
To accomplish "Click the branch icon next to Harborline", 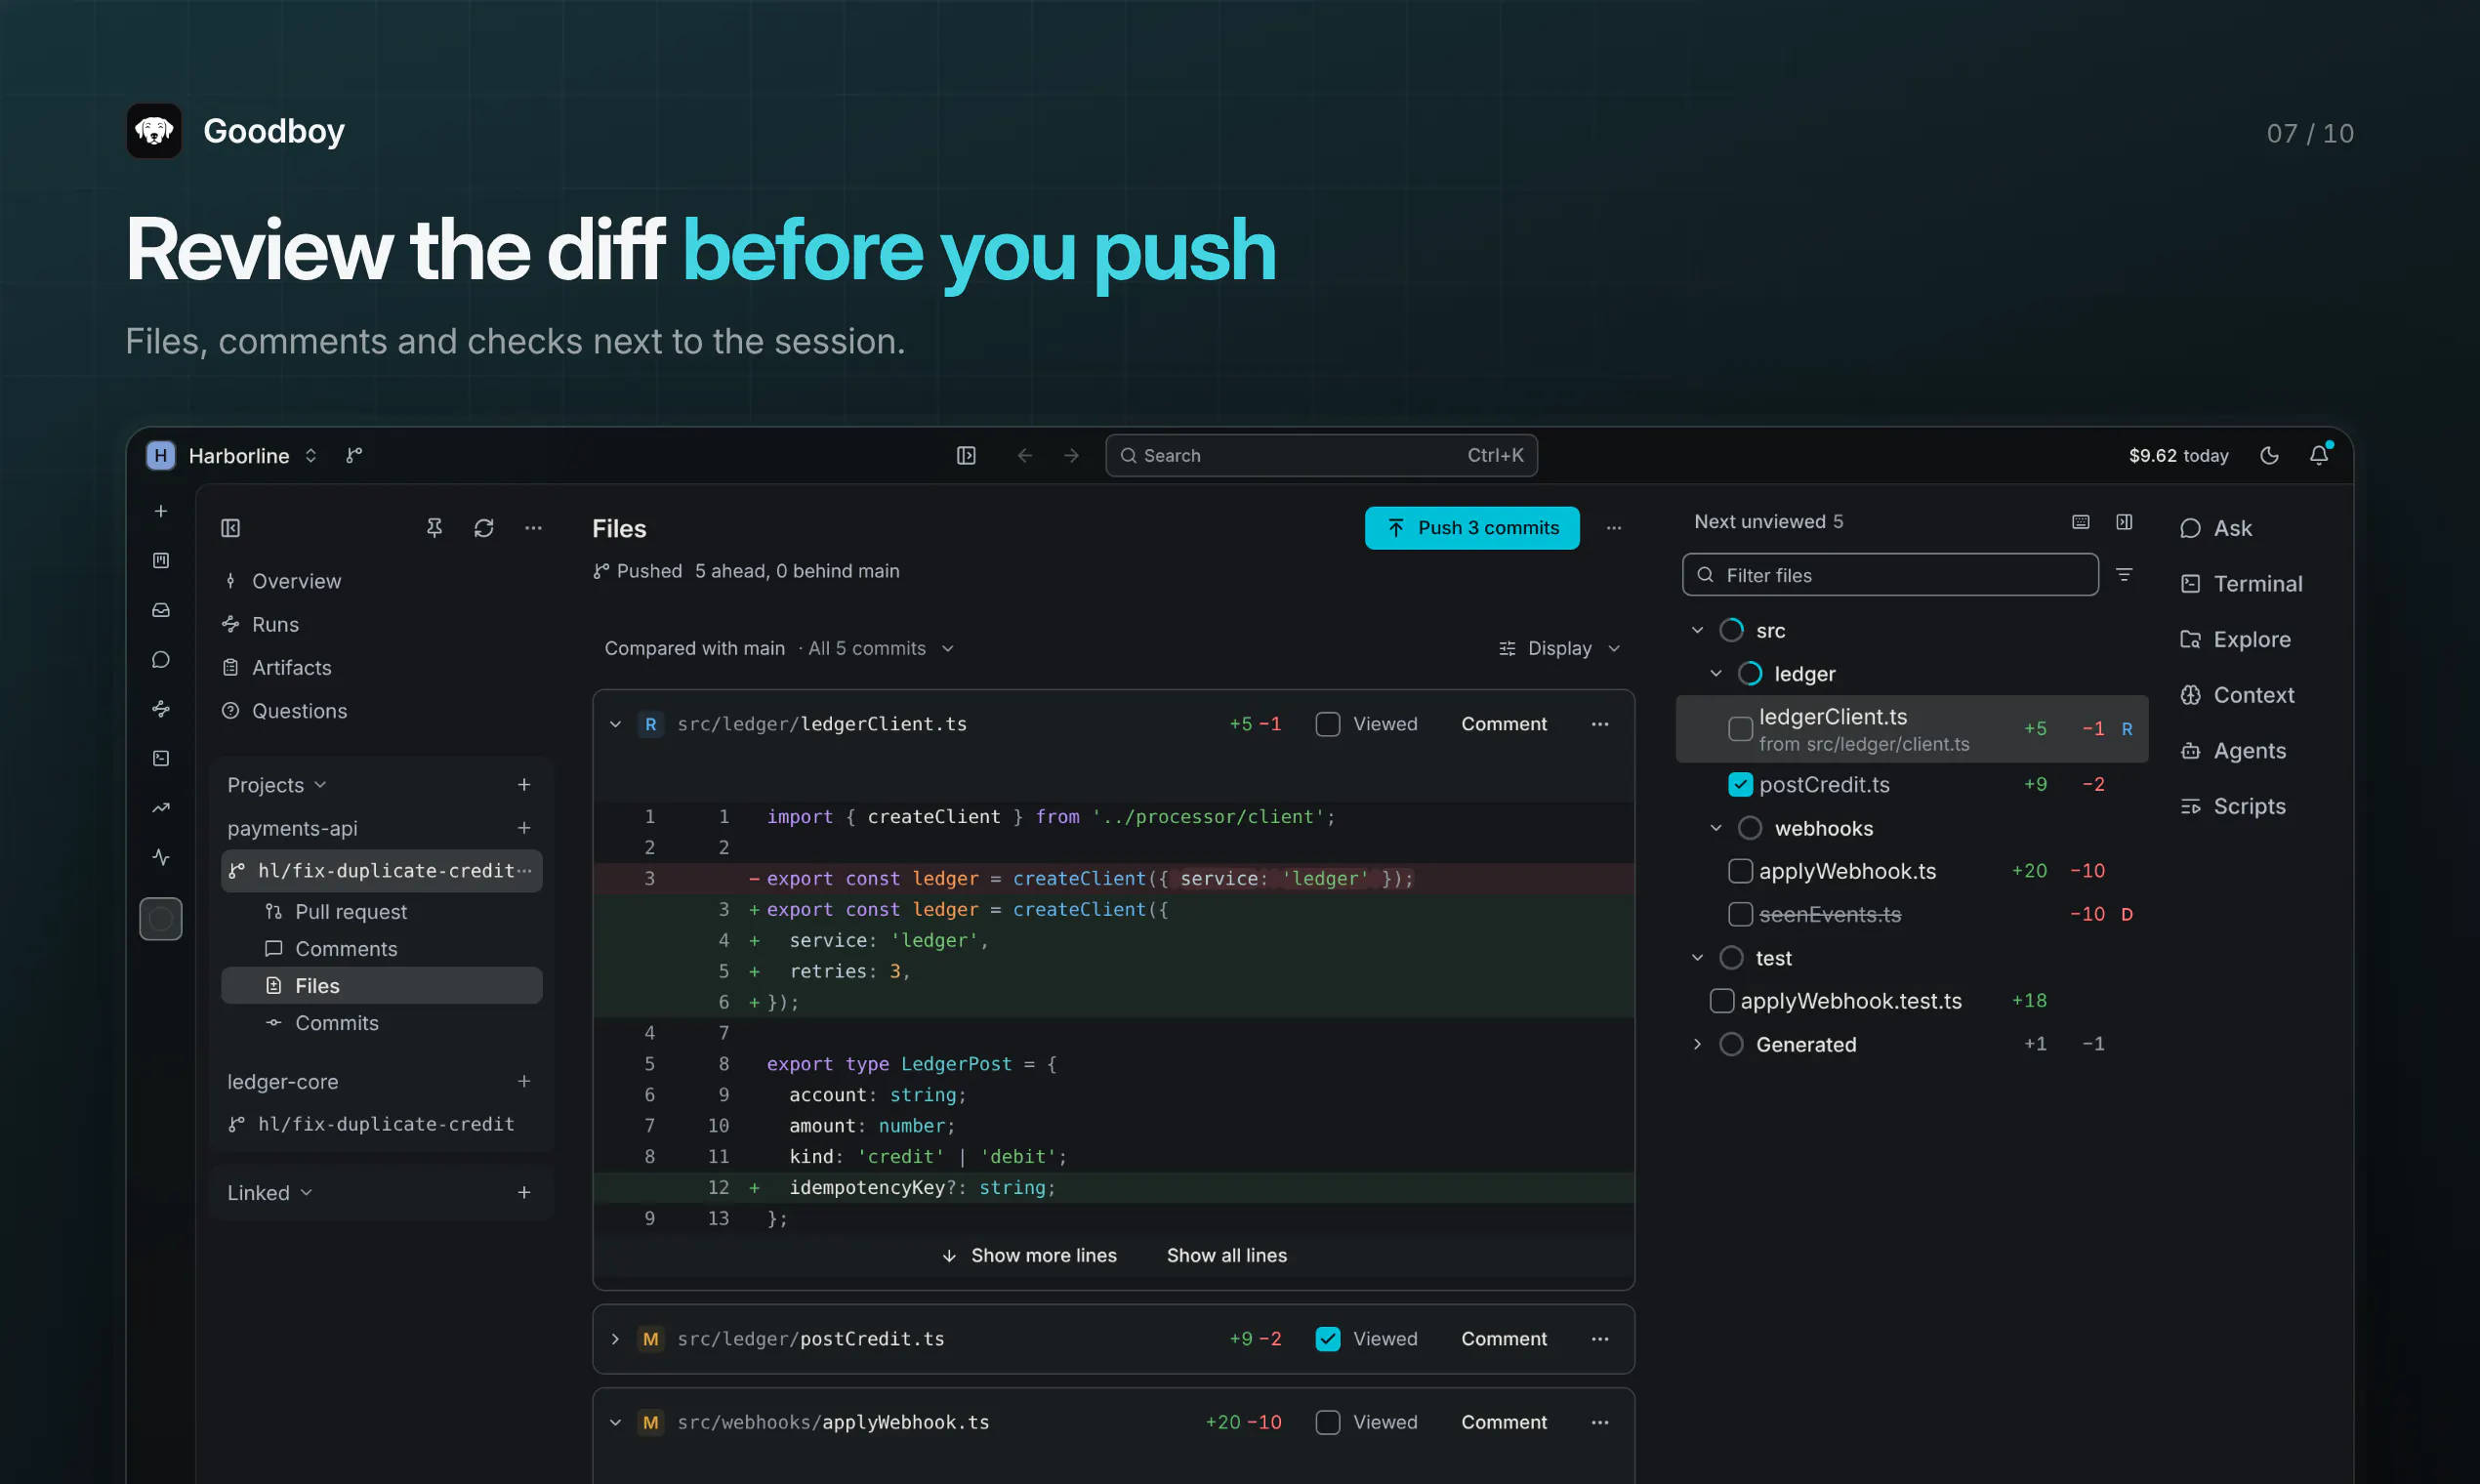I will pos(354,455).
